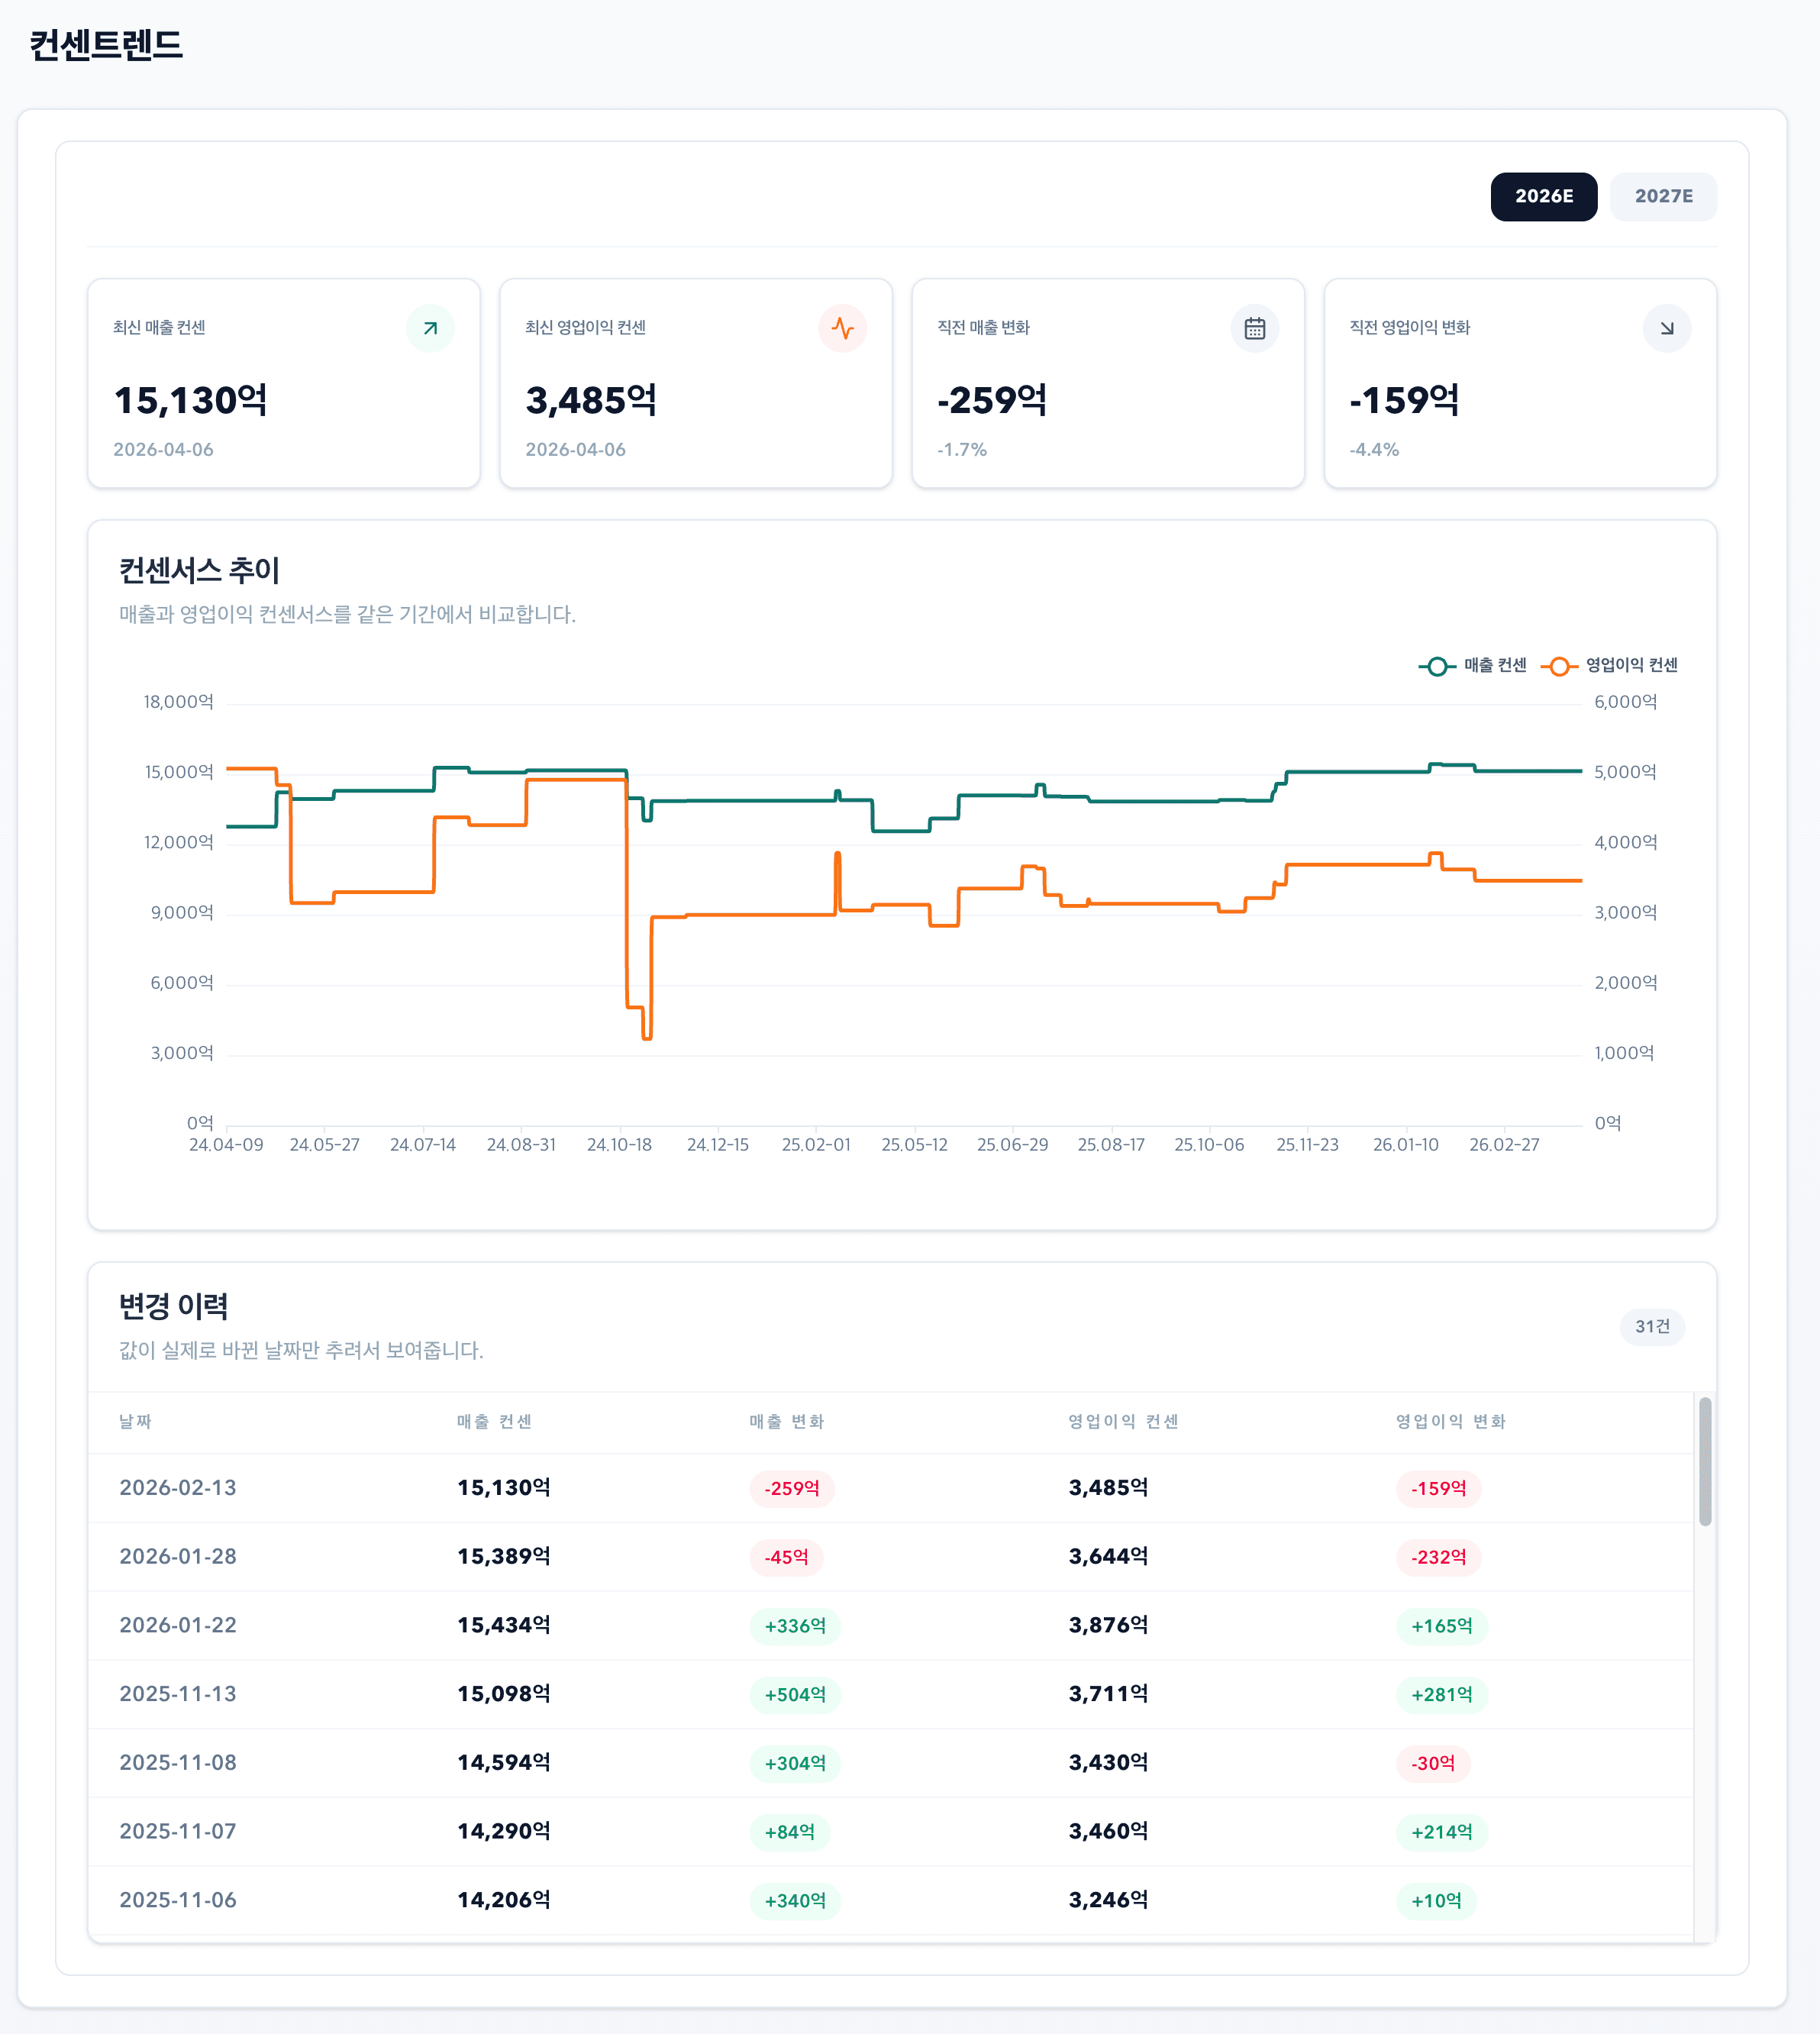This screenshot has height=2034, width=1820.
Task: Click the -259억 badge in 2026-02-13 row
Action: coord(791,1488)
